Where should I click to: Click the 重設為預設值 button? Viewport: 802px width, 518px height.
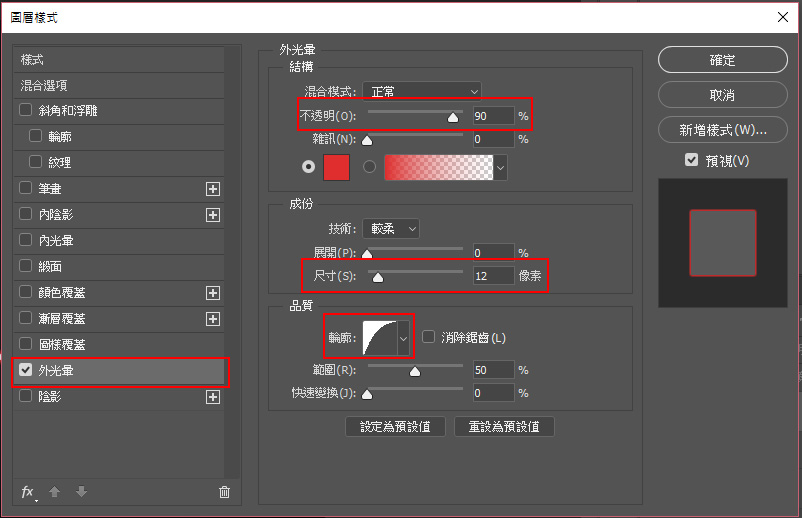[504, 426]
